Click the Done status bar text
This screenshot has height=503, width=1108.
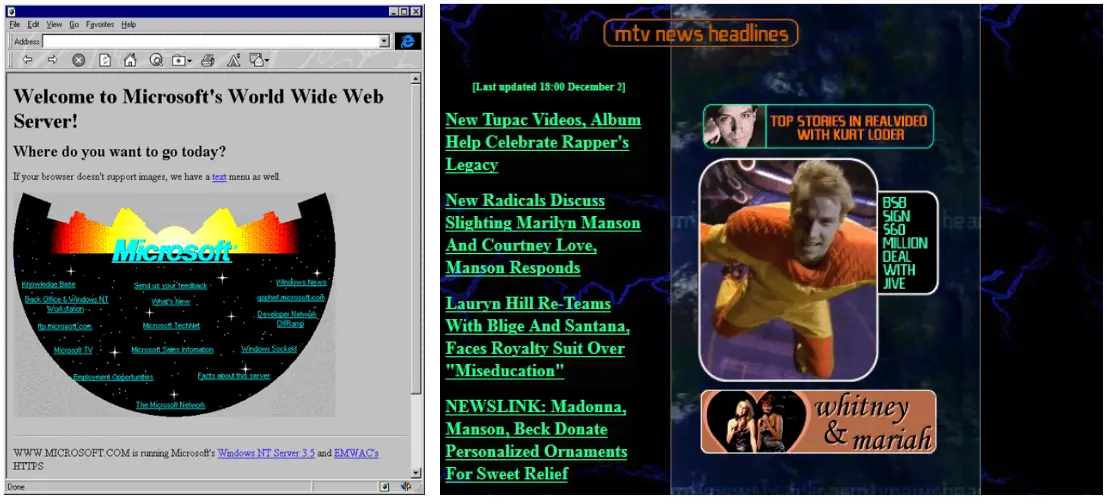tap(16, 487)
